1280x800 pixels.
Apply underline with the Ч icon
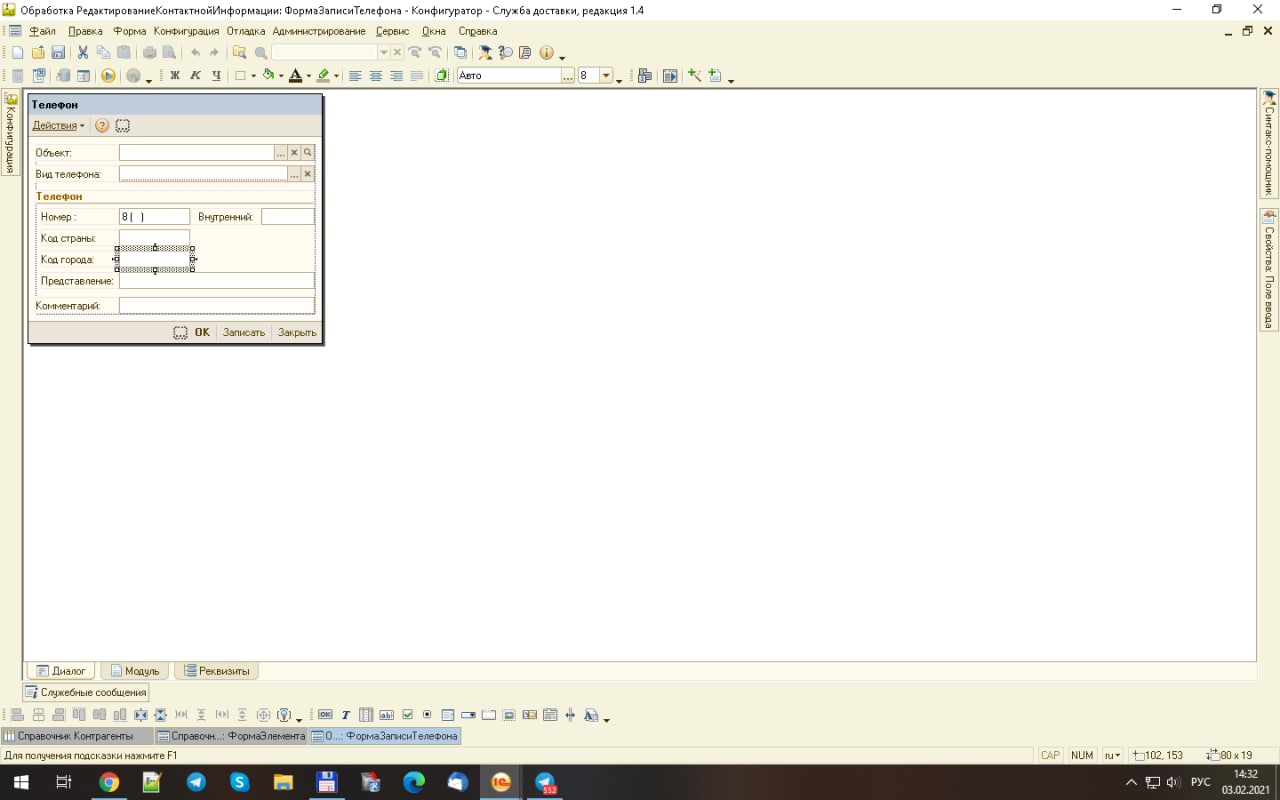216,76
